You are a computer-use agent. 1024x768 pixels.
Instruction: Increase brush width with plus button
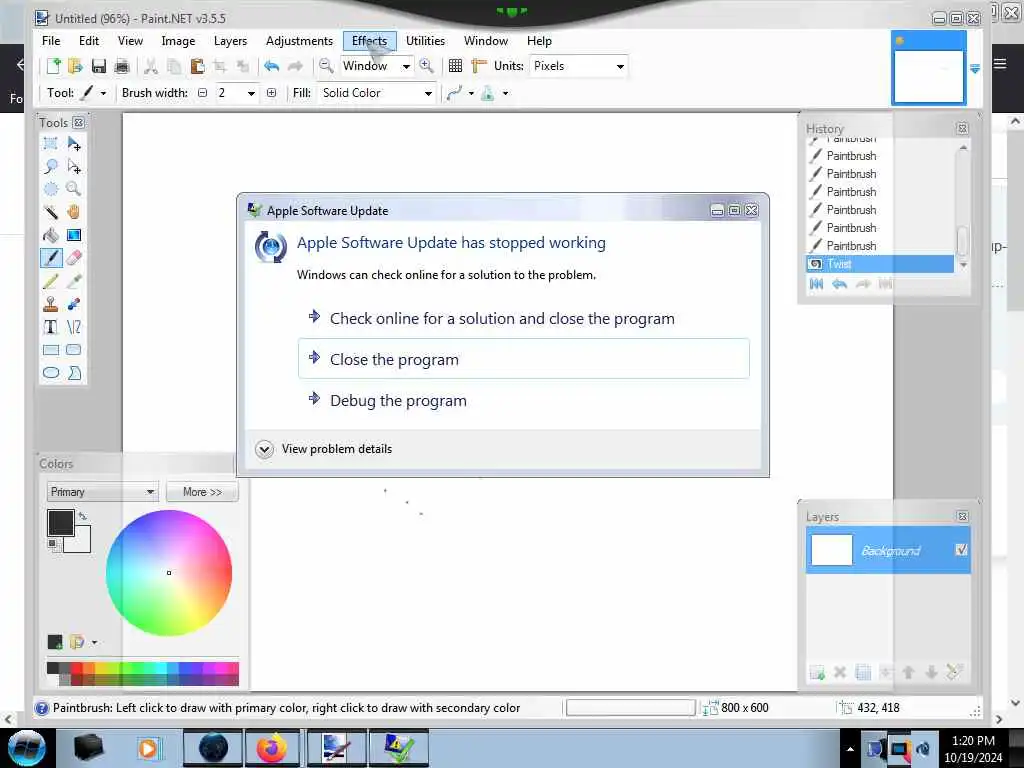tap(272, 93)
